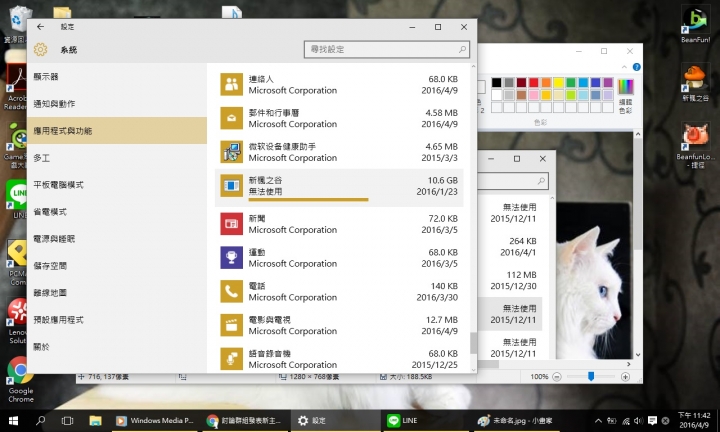The height and width of the screenshot is (432, 720).
Task: Go back using the Settings back arrow
Action: (40, 27)
